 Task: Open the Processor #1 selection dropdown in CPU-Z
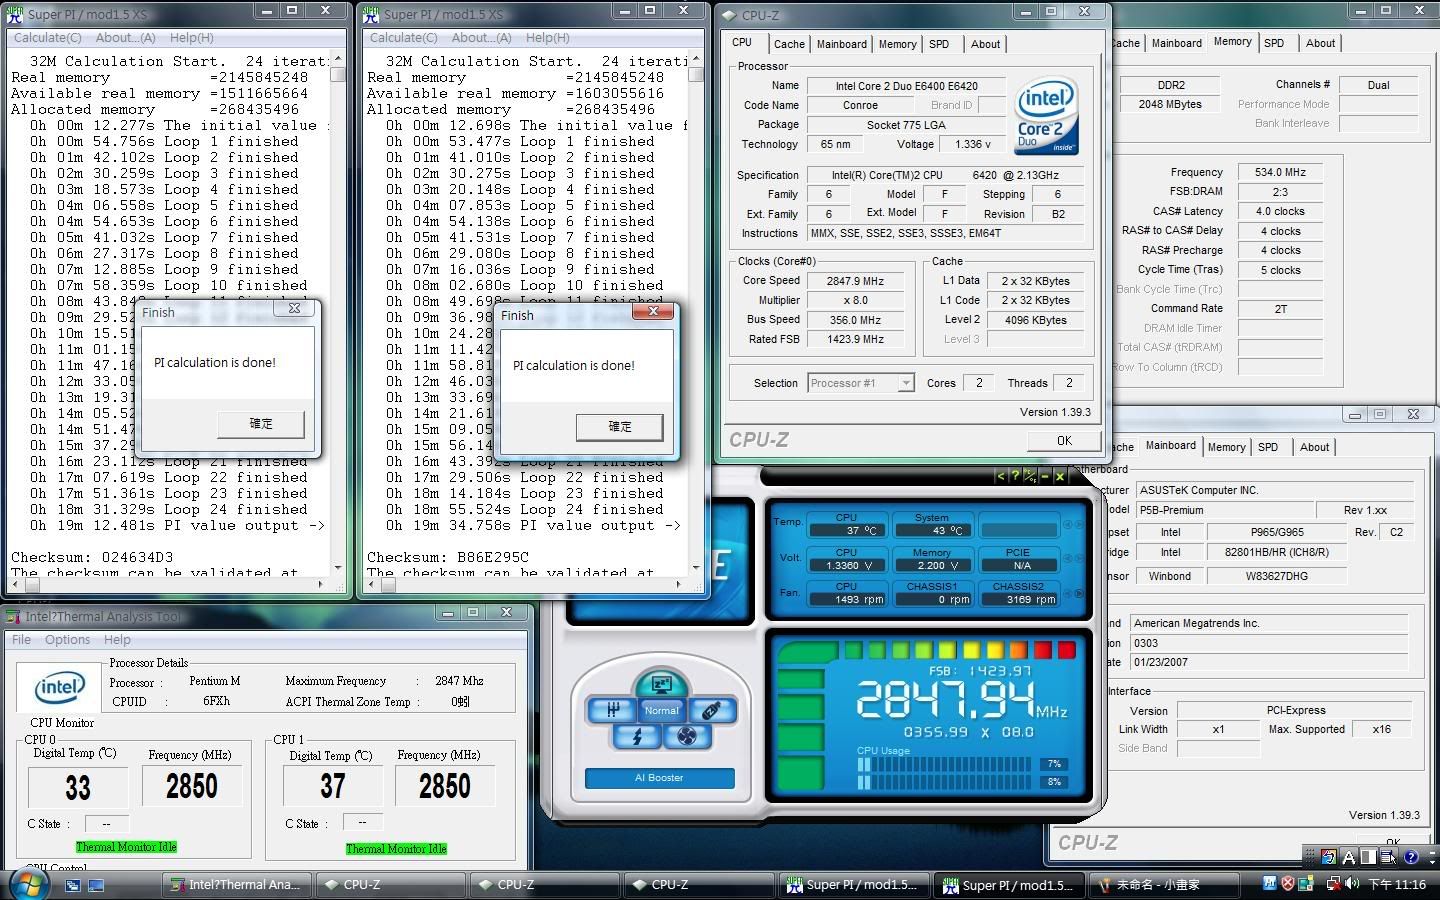(x=861, y=383)
